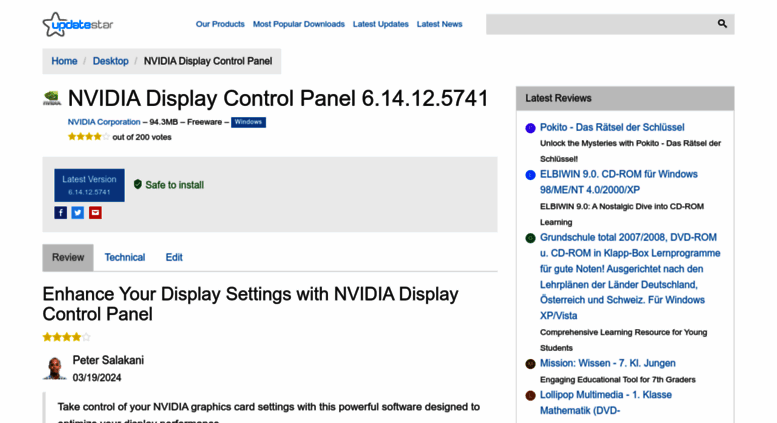Share on Facebook icon
Viewport: 777px width, 423px height.
(x=60, y=212)
